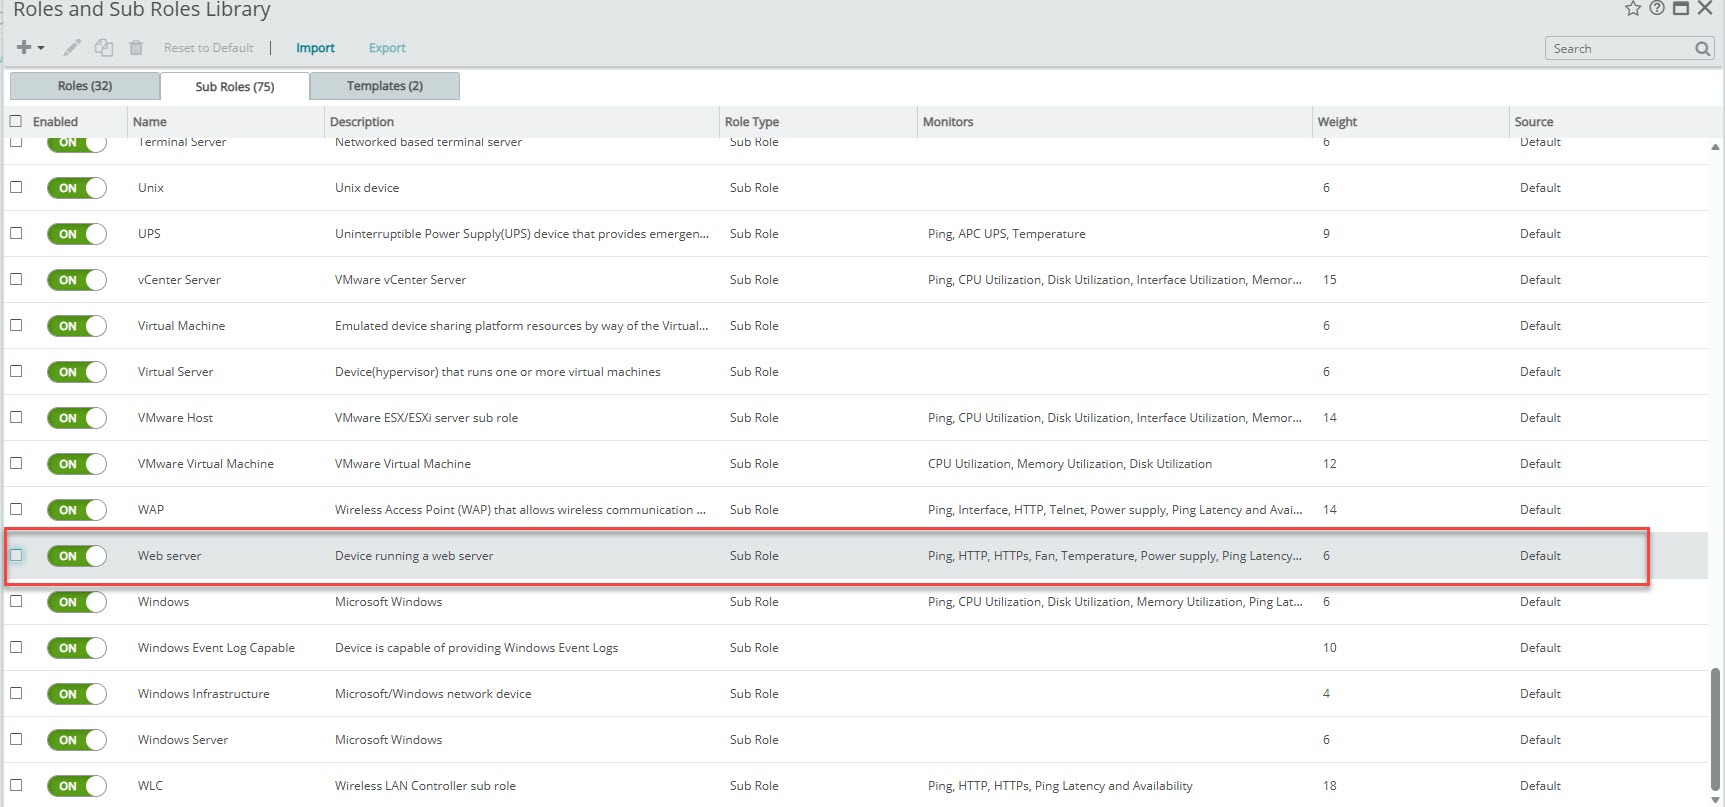
Task: Focus the Search input field
Action: coord(1620,48)
